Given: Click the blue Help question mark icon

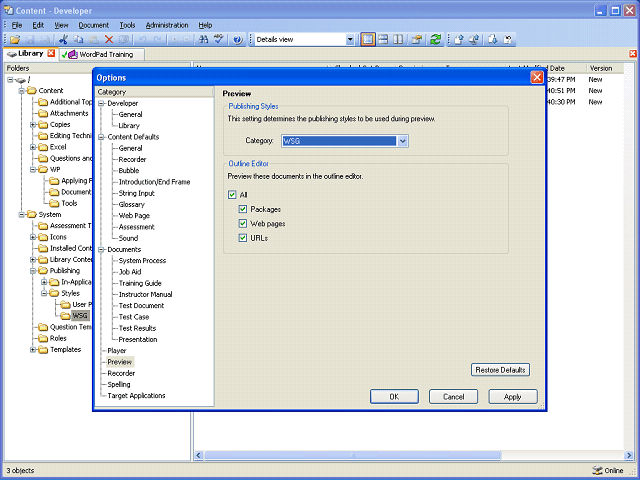Looking at the screenshot, I should (238, 40).
